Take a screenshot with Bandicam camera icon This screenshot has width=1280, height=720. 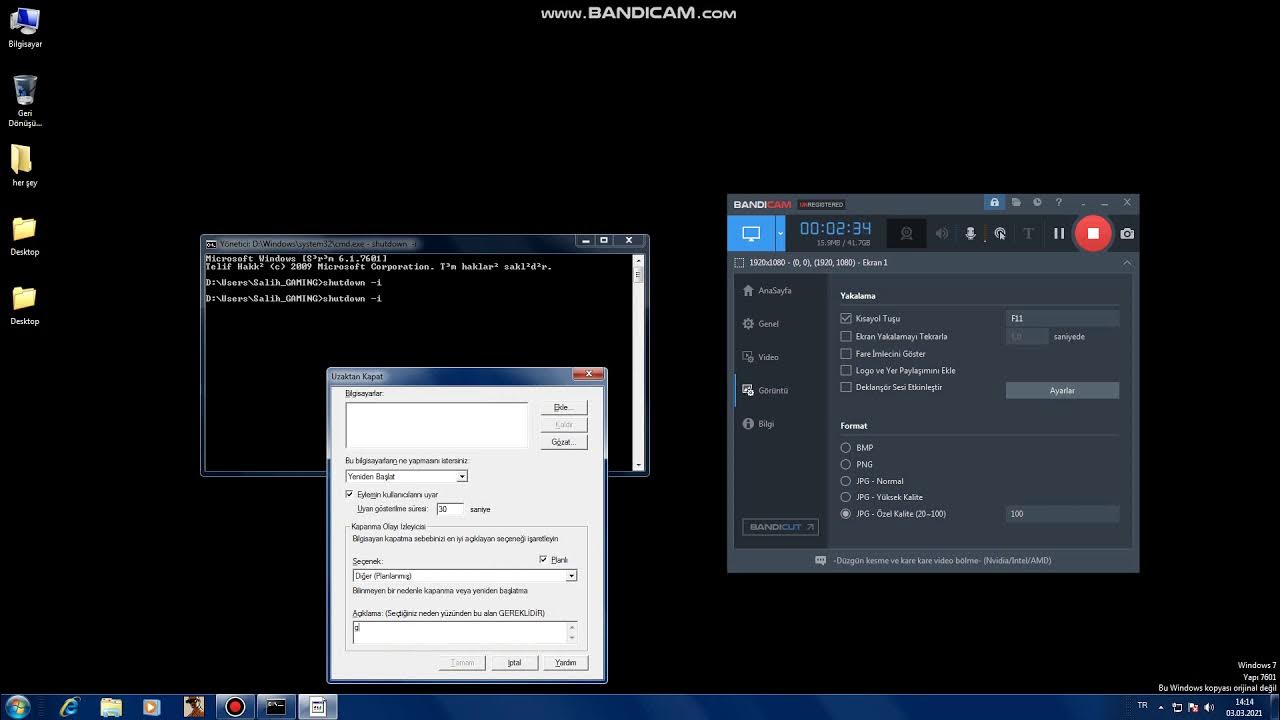1127,233
